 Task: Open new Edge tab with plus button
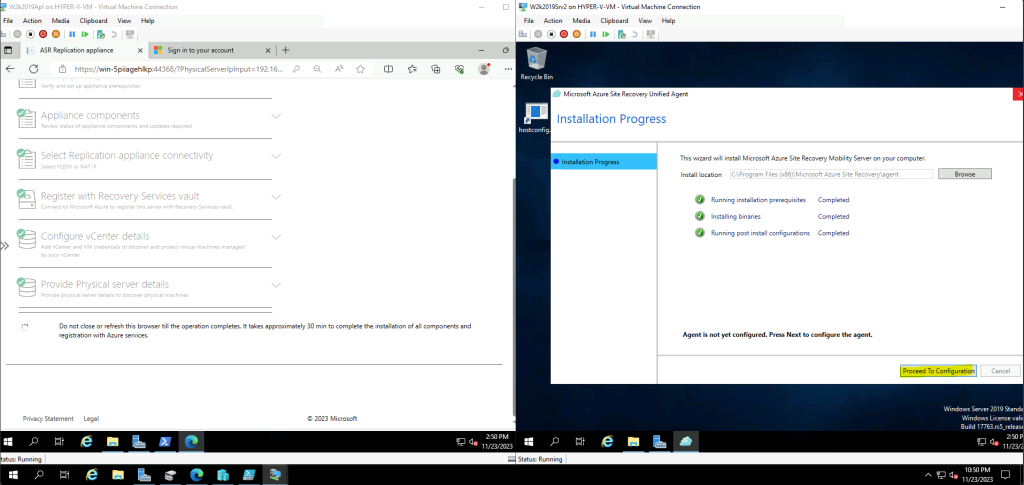[285, 50]
